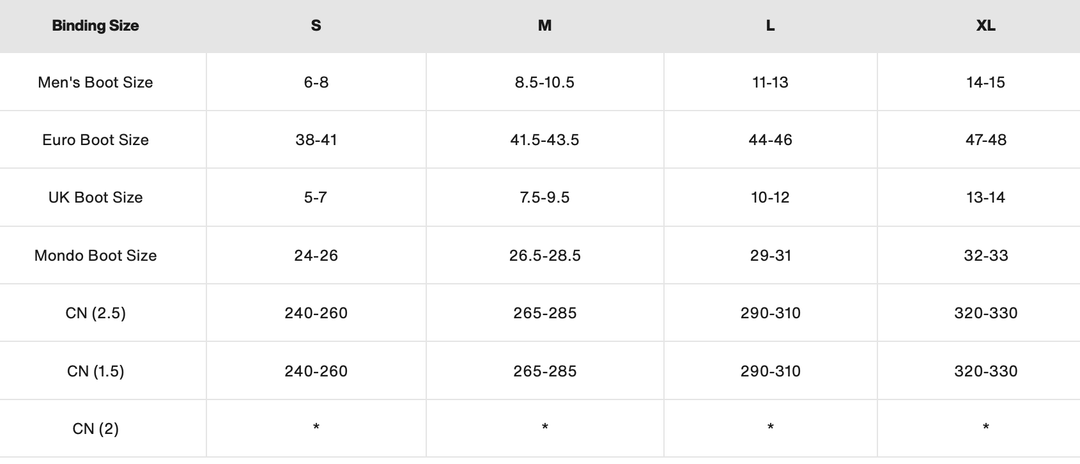Click the UK Boot Size row label

[95, 197]
